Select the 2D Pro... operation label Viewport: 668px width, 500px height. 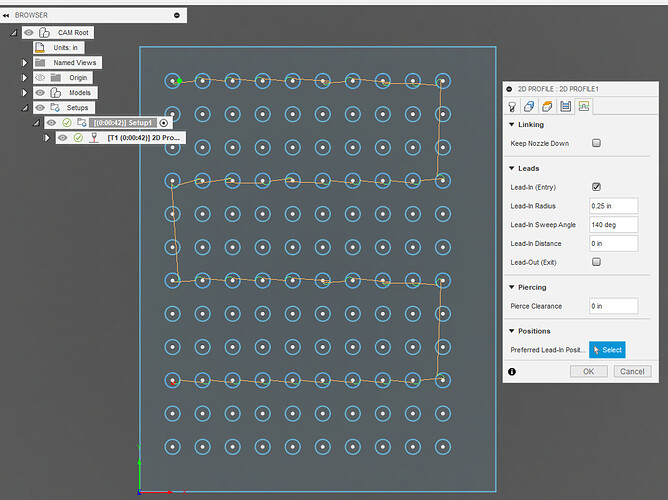click(x=144, y=138)
